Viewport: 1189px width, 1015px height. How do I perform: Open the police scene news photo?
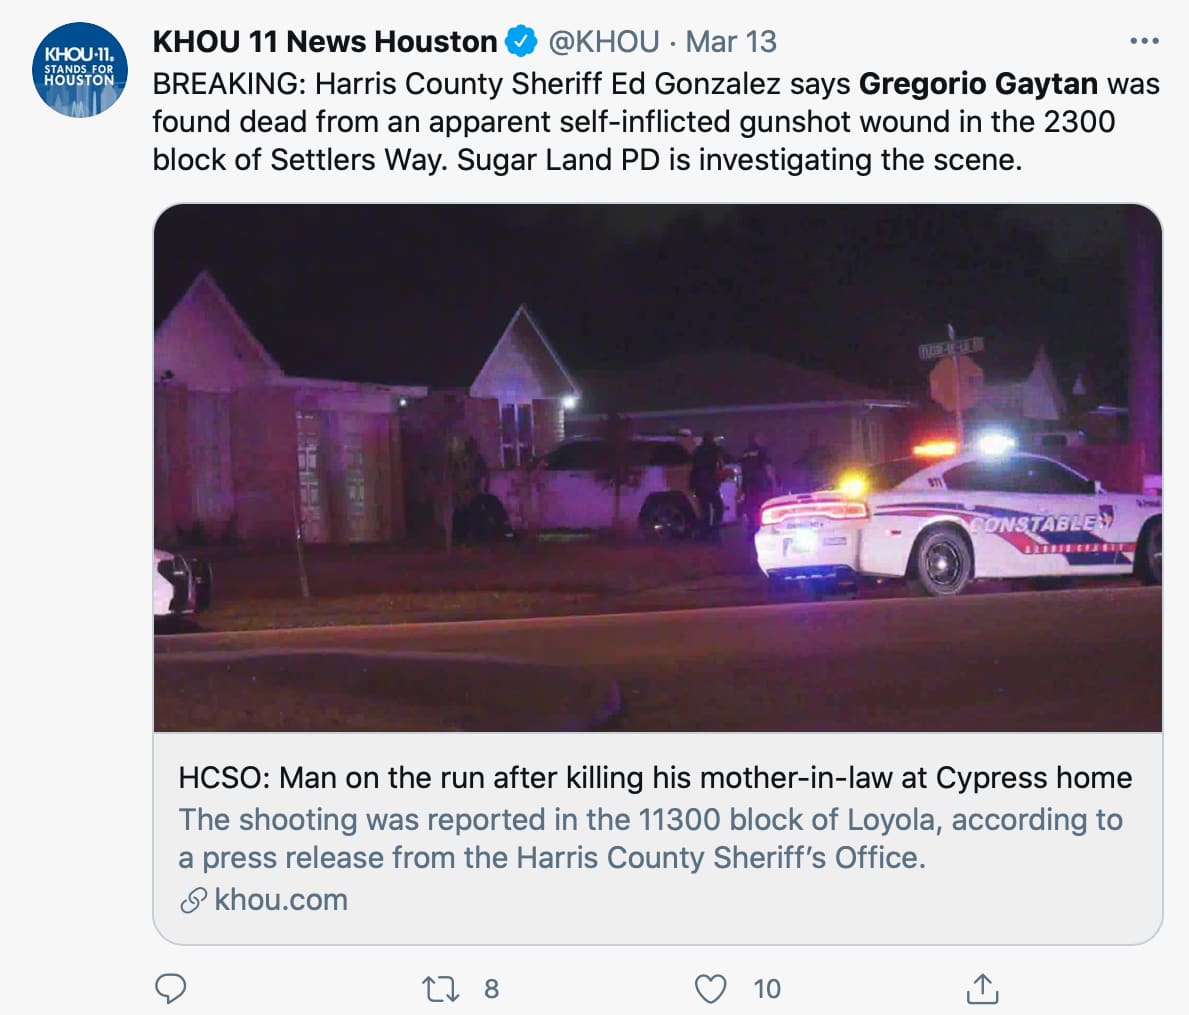pos(657,467)
